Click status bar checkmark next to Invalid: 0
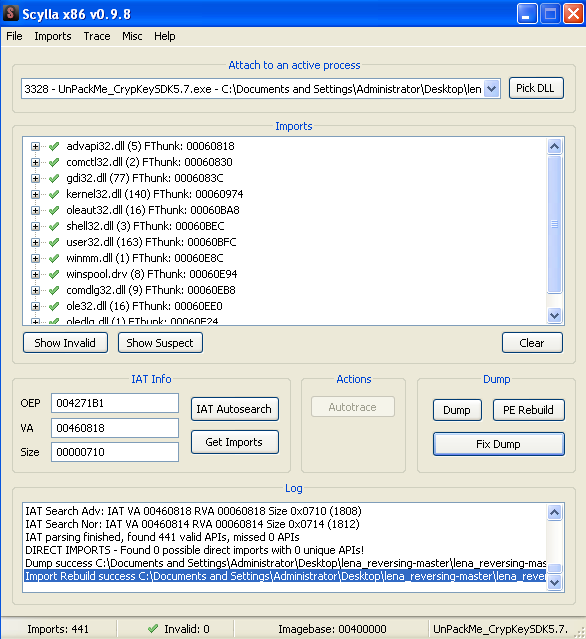 tap(153, 628)
